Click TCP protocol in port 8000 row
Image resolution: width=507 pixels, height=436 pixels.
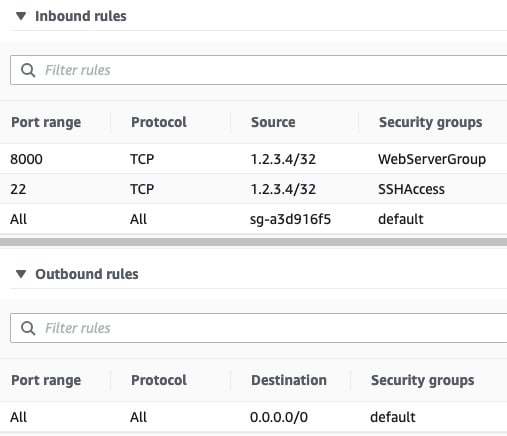click(142, 159)
